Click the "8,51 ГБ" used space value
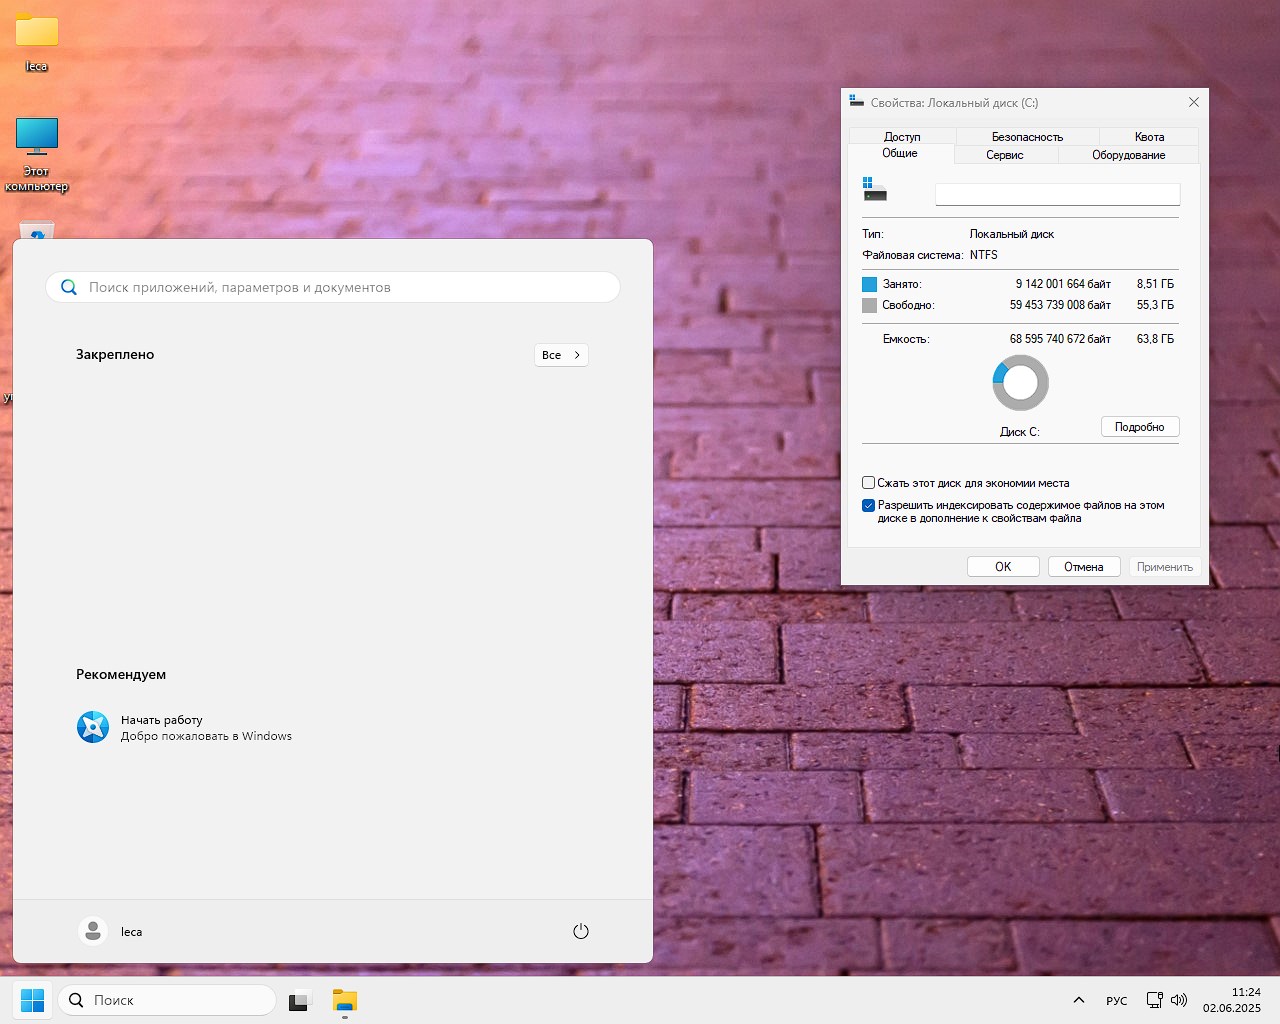 (1155, 284)
